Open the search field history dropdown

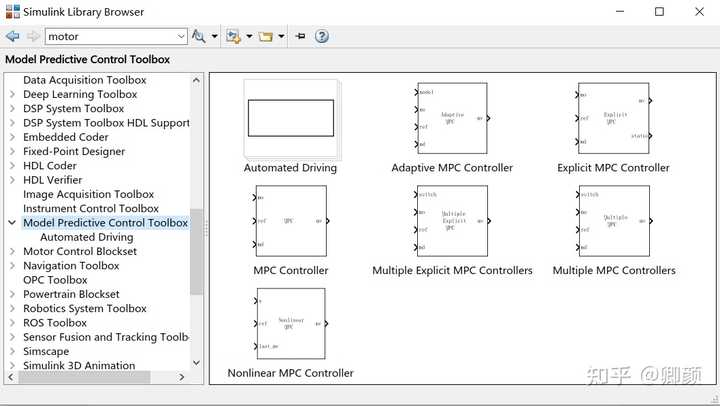(181, 36)
